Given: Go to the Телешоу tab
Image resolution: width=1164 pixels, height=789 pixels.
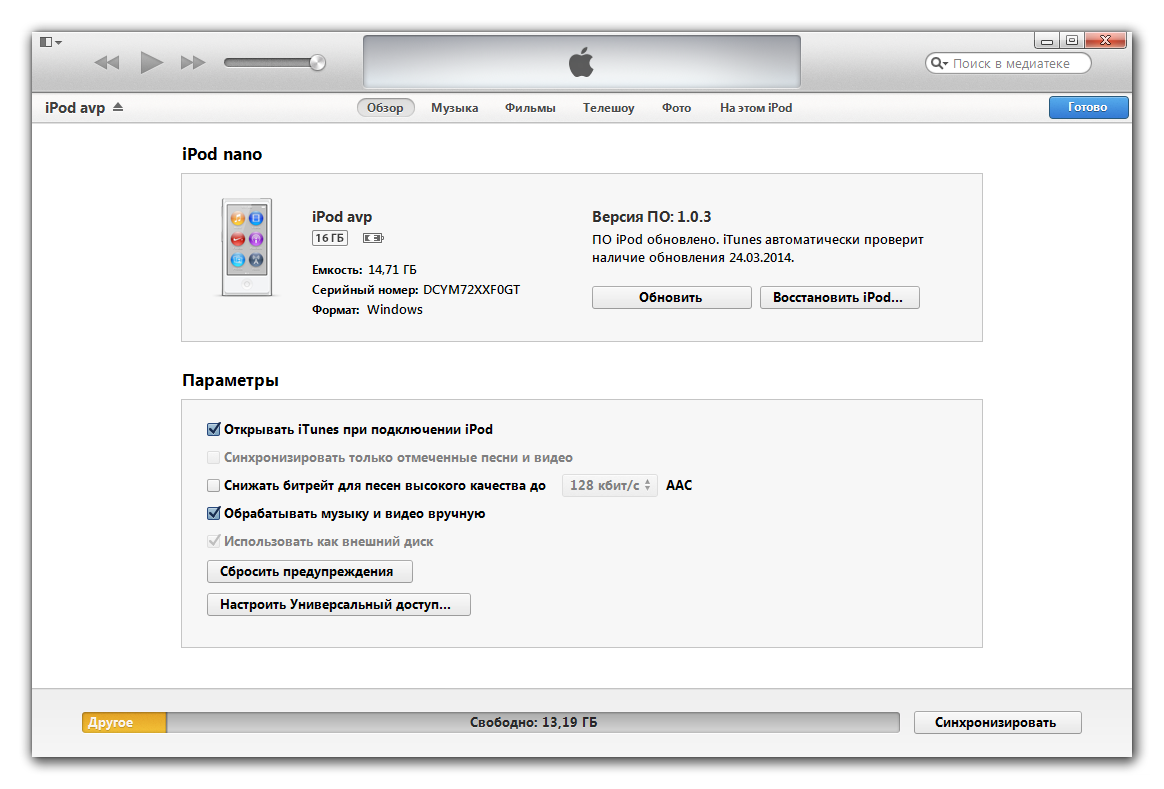Looking at the screenshot, I should [x=608, y=108].
